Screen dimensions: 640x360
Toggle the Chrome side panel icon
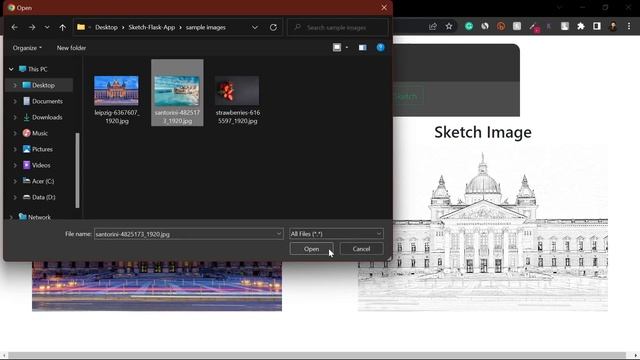tap(597, 27)
